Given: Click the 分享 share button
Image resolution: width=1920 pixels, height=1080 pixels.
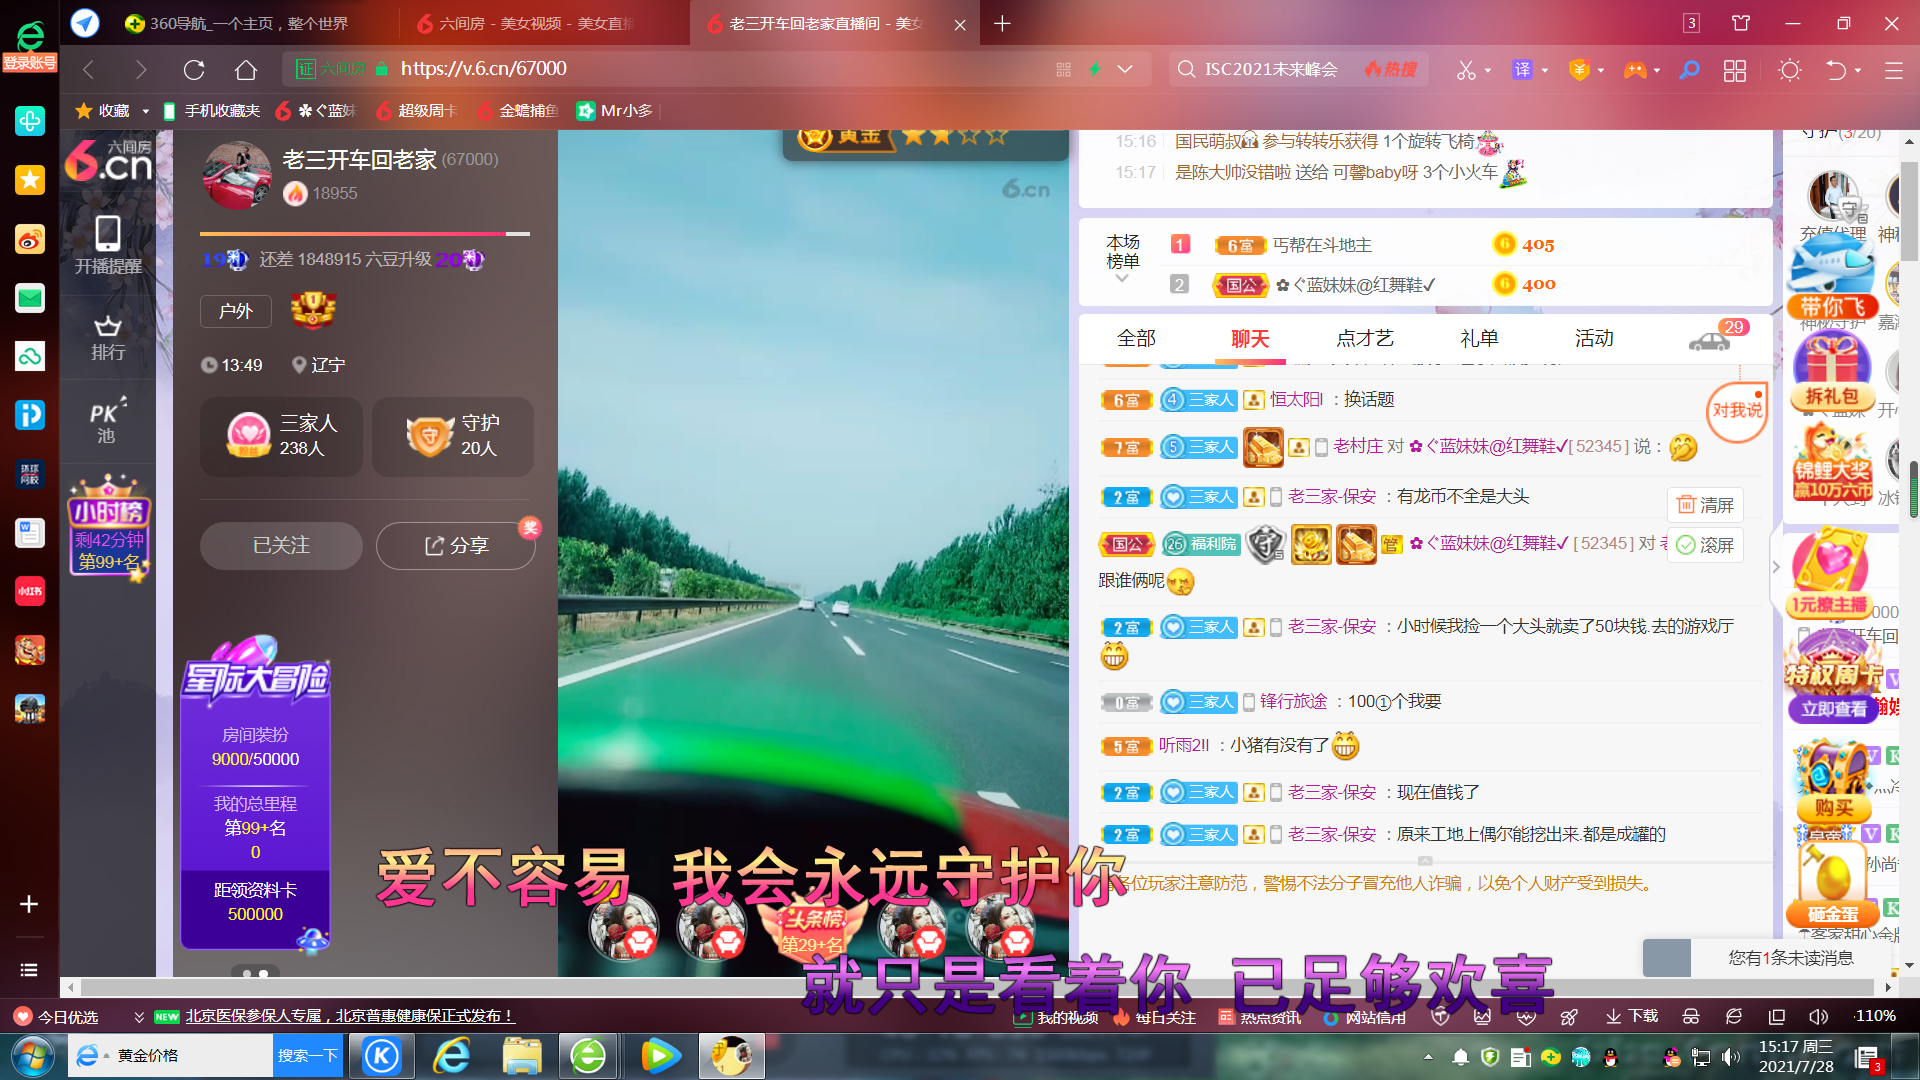Looking at the screenshot, I should [456, 546].
